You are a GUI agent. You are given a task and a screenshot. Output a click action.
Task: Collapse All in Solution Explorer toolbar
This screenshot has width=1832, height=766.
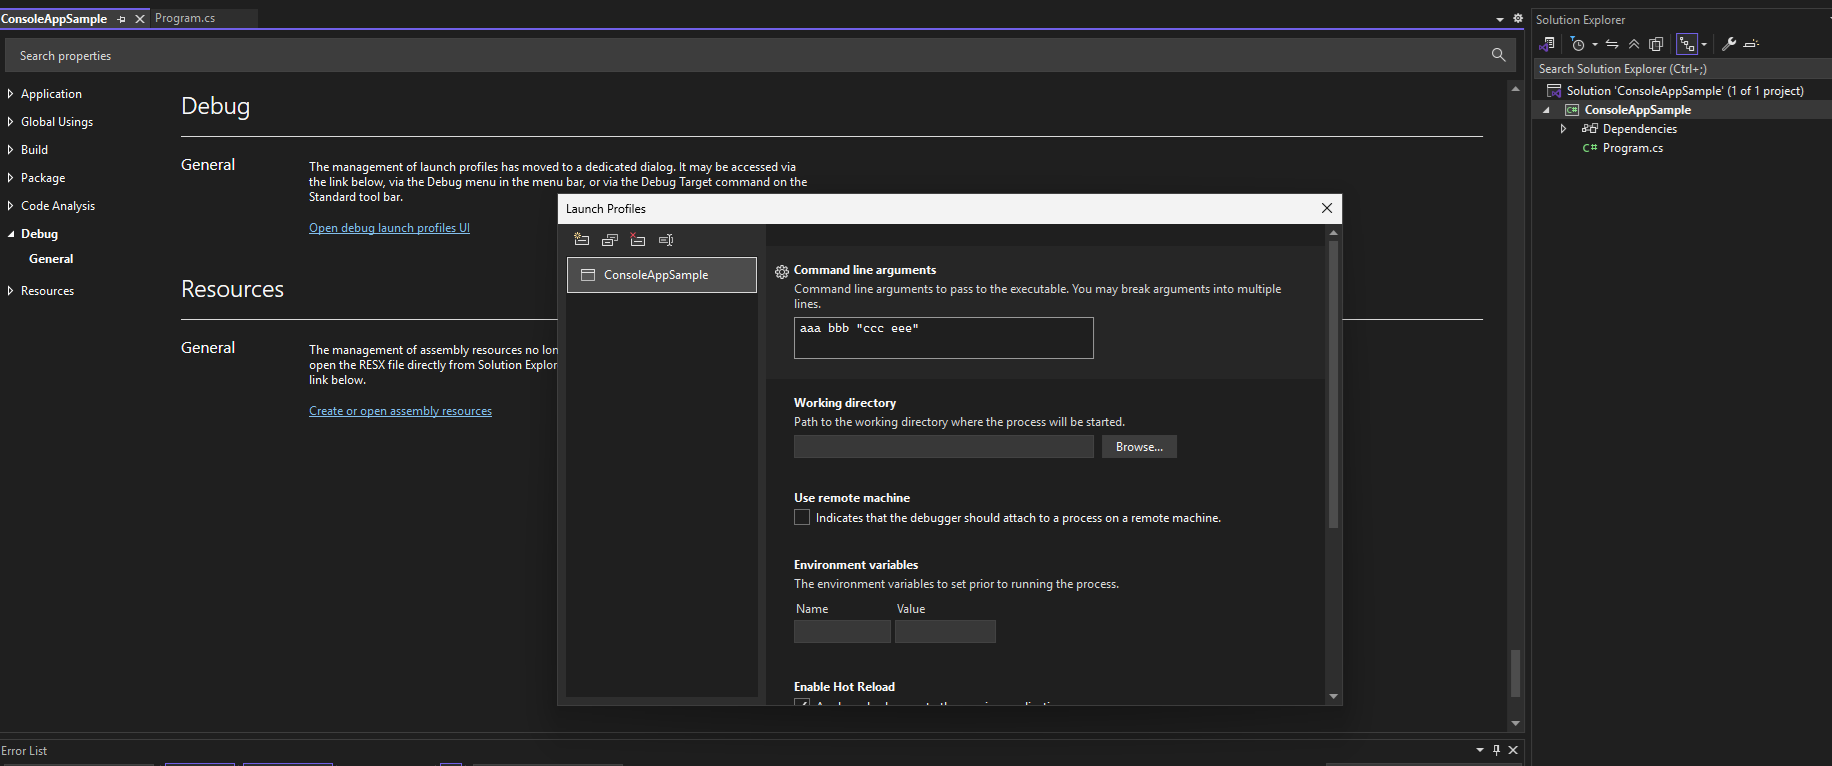(1634, 44)
